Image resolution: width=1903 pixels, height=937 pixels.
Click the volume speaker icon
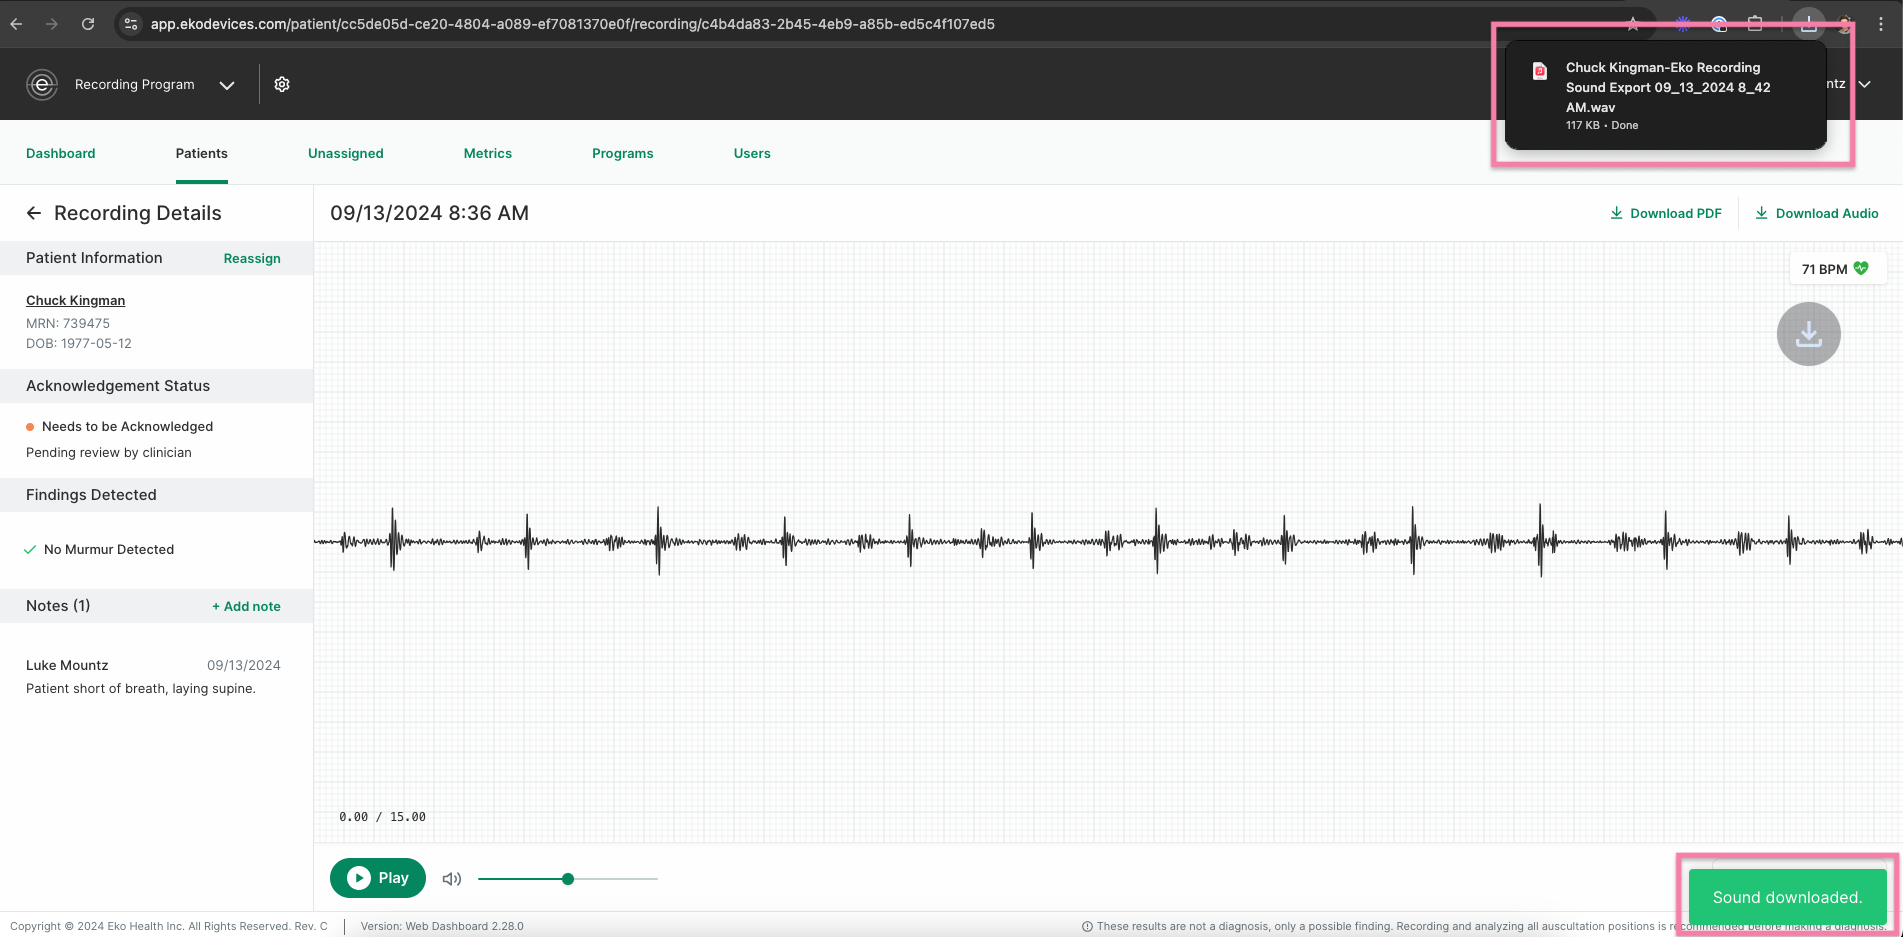[x=452, y=879]
